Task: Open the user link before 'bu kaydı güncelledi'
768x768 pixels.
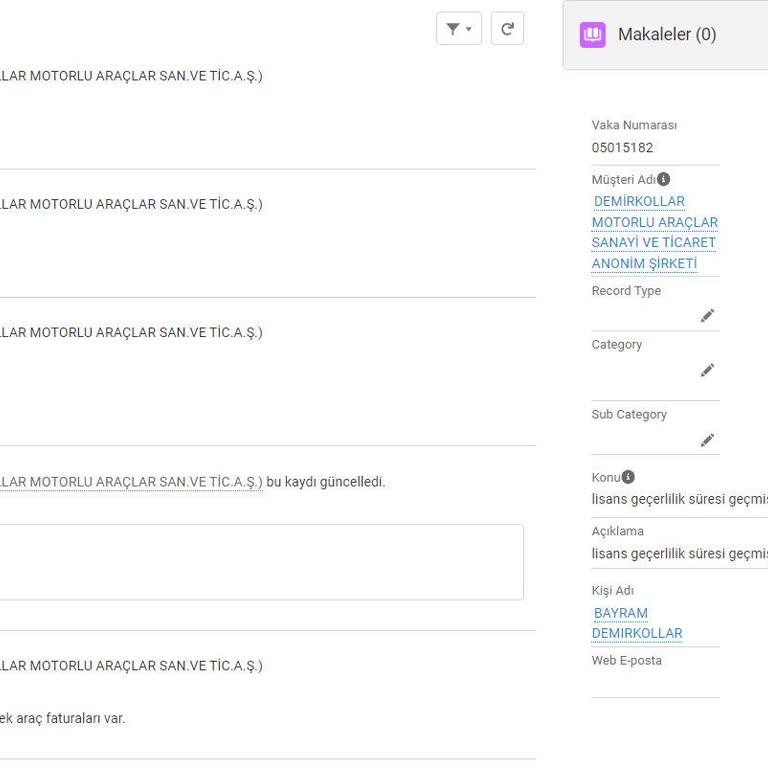Action: tap(131, 482)
